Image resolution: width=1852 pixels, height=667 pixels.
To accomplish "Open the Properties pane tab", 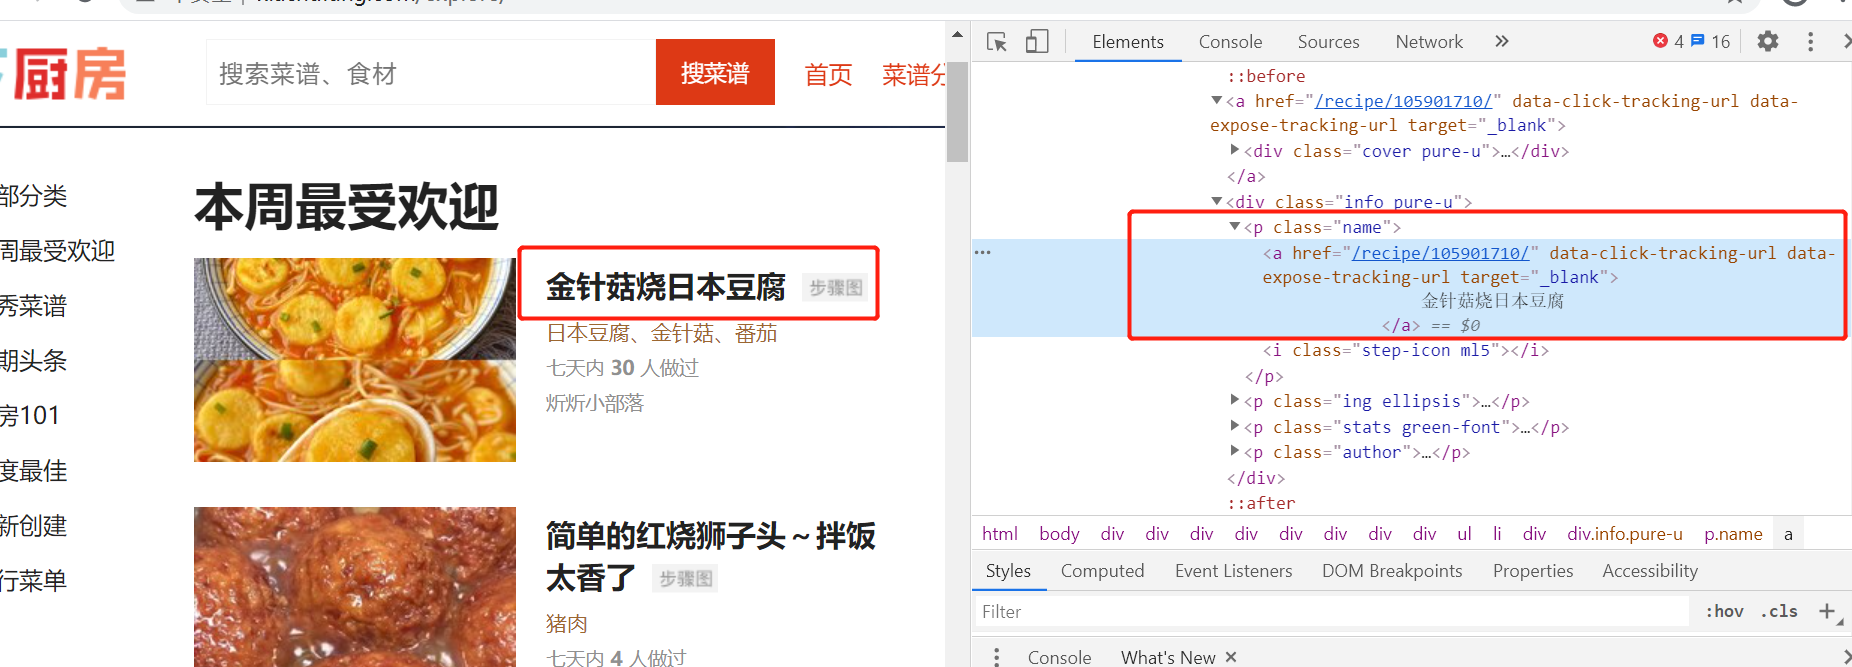I will (1532, 571).
